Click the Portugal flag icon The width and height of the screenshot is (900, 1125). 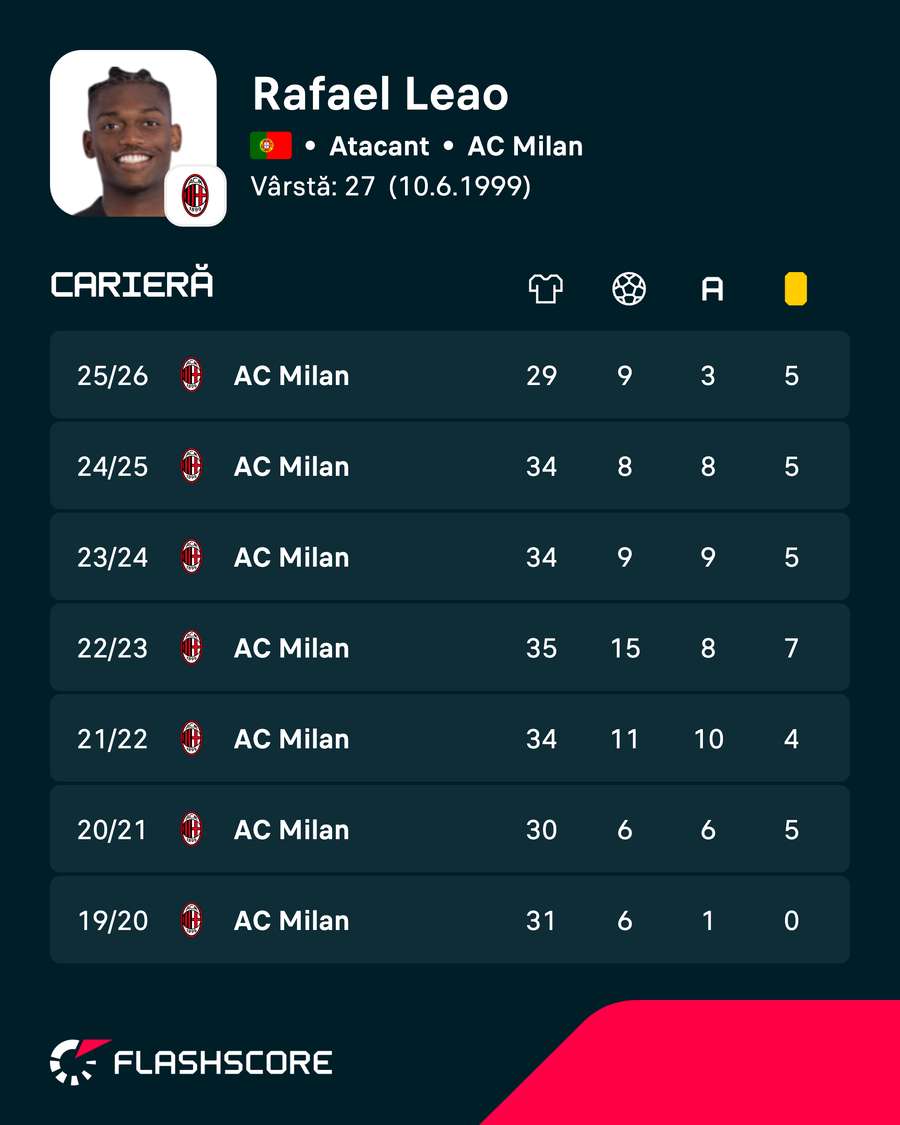(271, 146)
